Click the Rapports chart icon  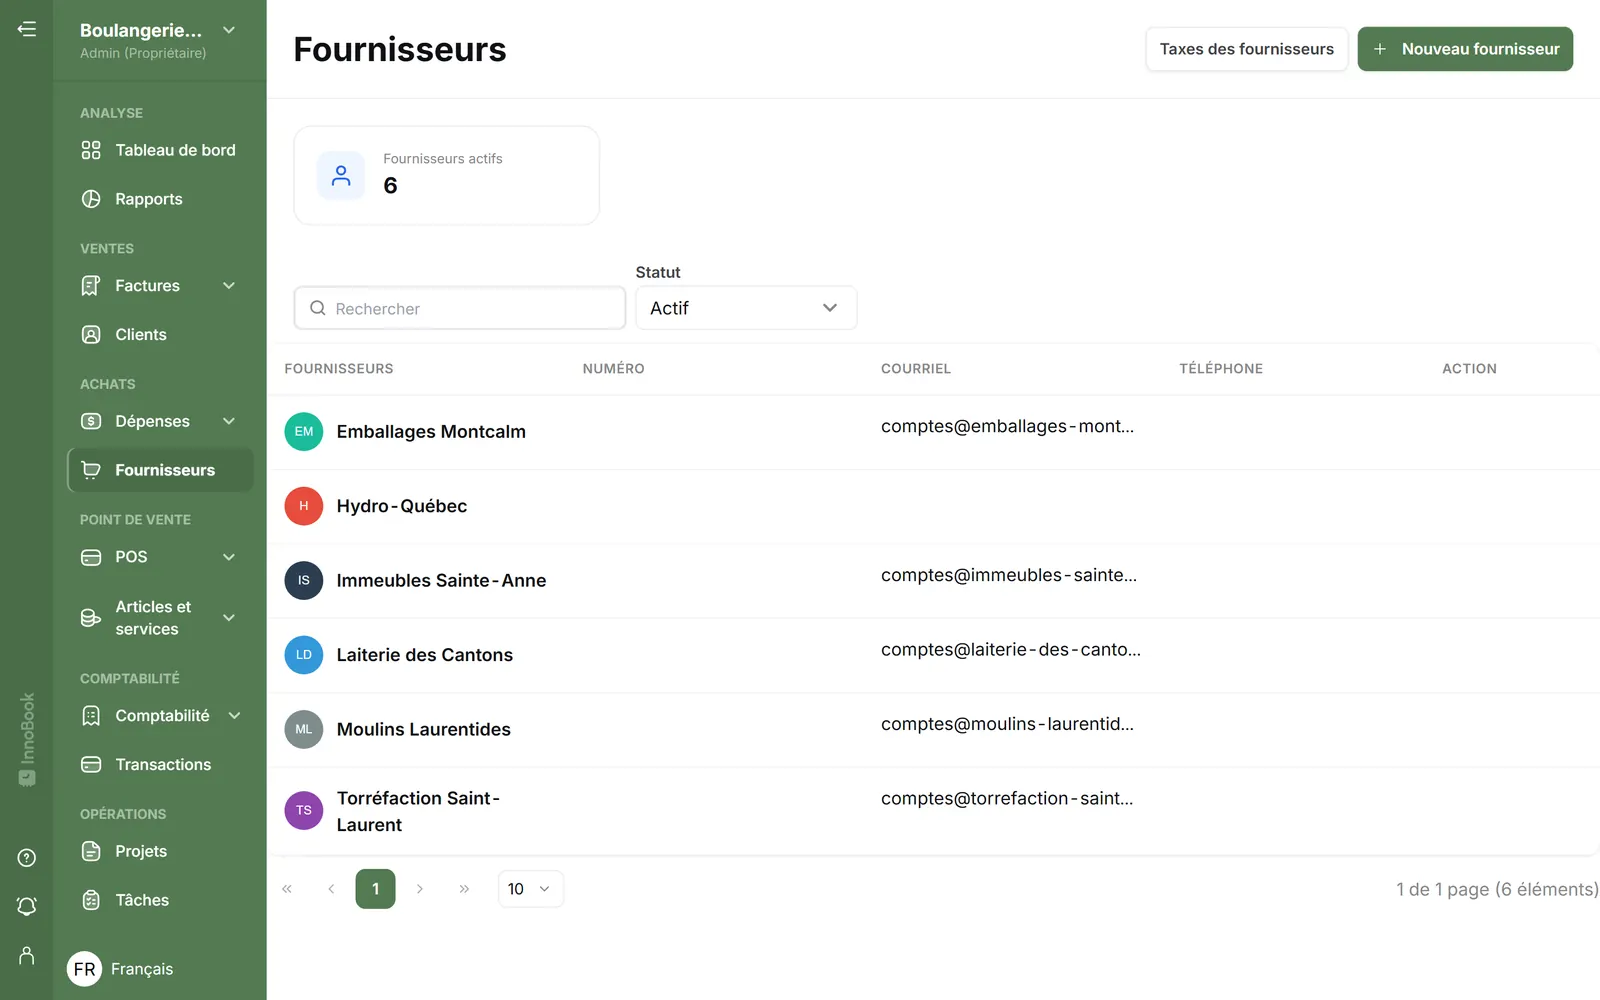[x=91, y=199]
